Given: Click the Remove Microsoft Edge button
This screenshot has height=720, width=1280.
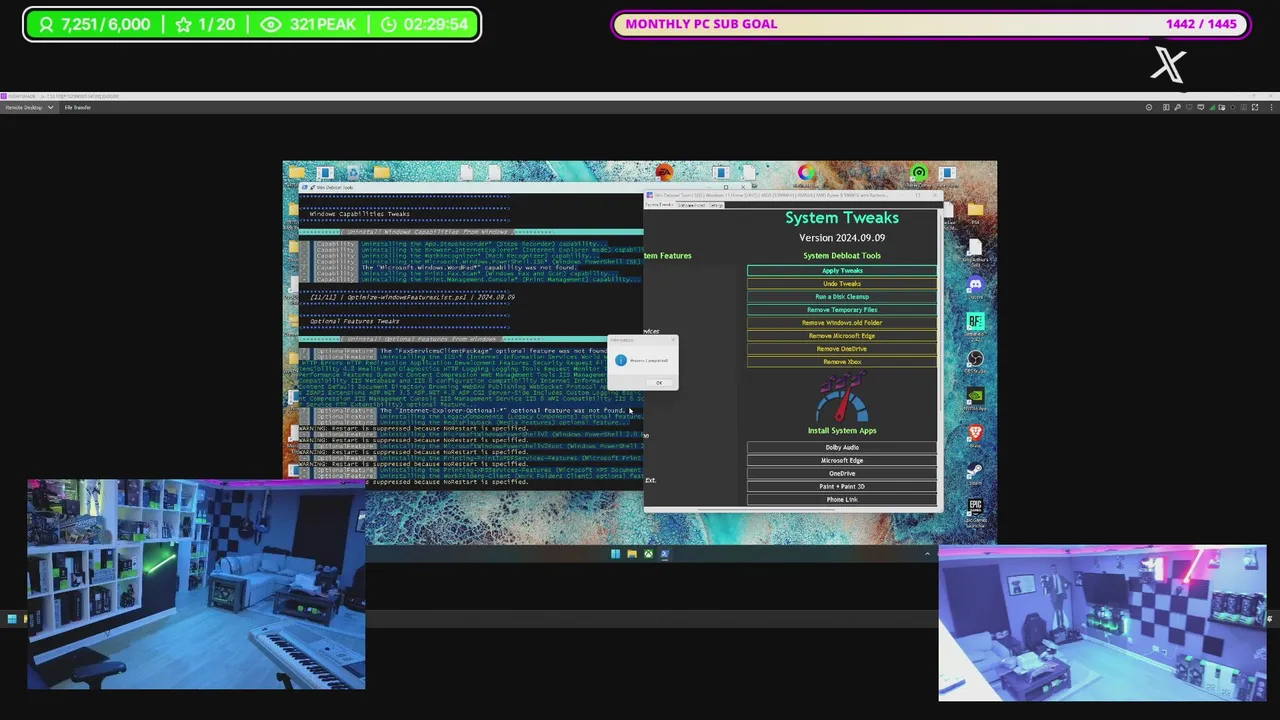Looking at the screenshot, I should click(x=842, y=336).
